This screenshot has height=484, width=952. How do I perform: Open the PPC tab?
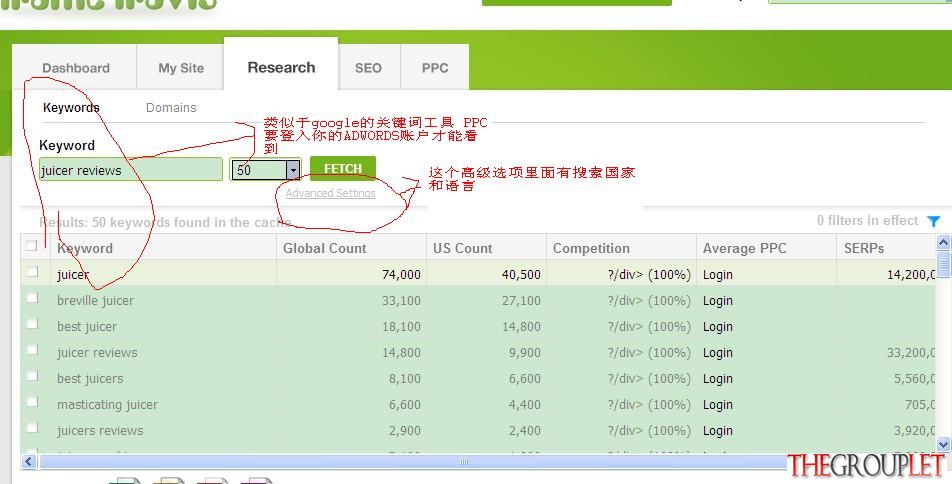435,67
